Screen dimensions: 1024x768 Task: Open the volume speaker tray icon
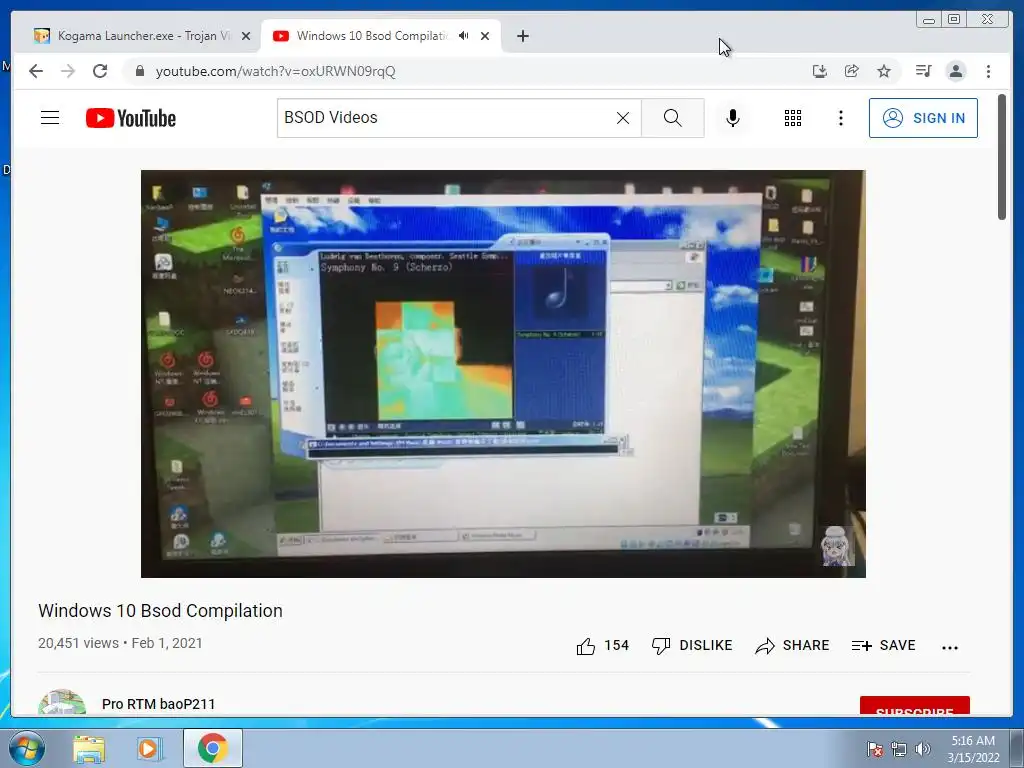[923, 749]
